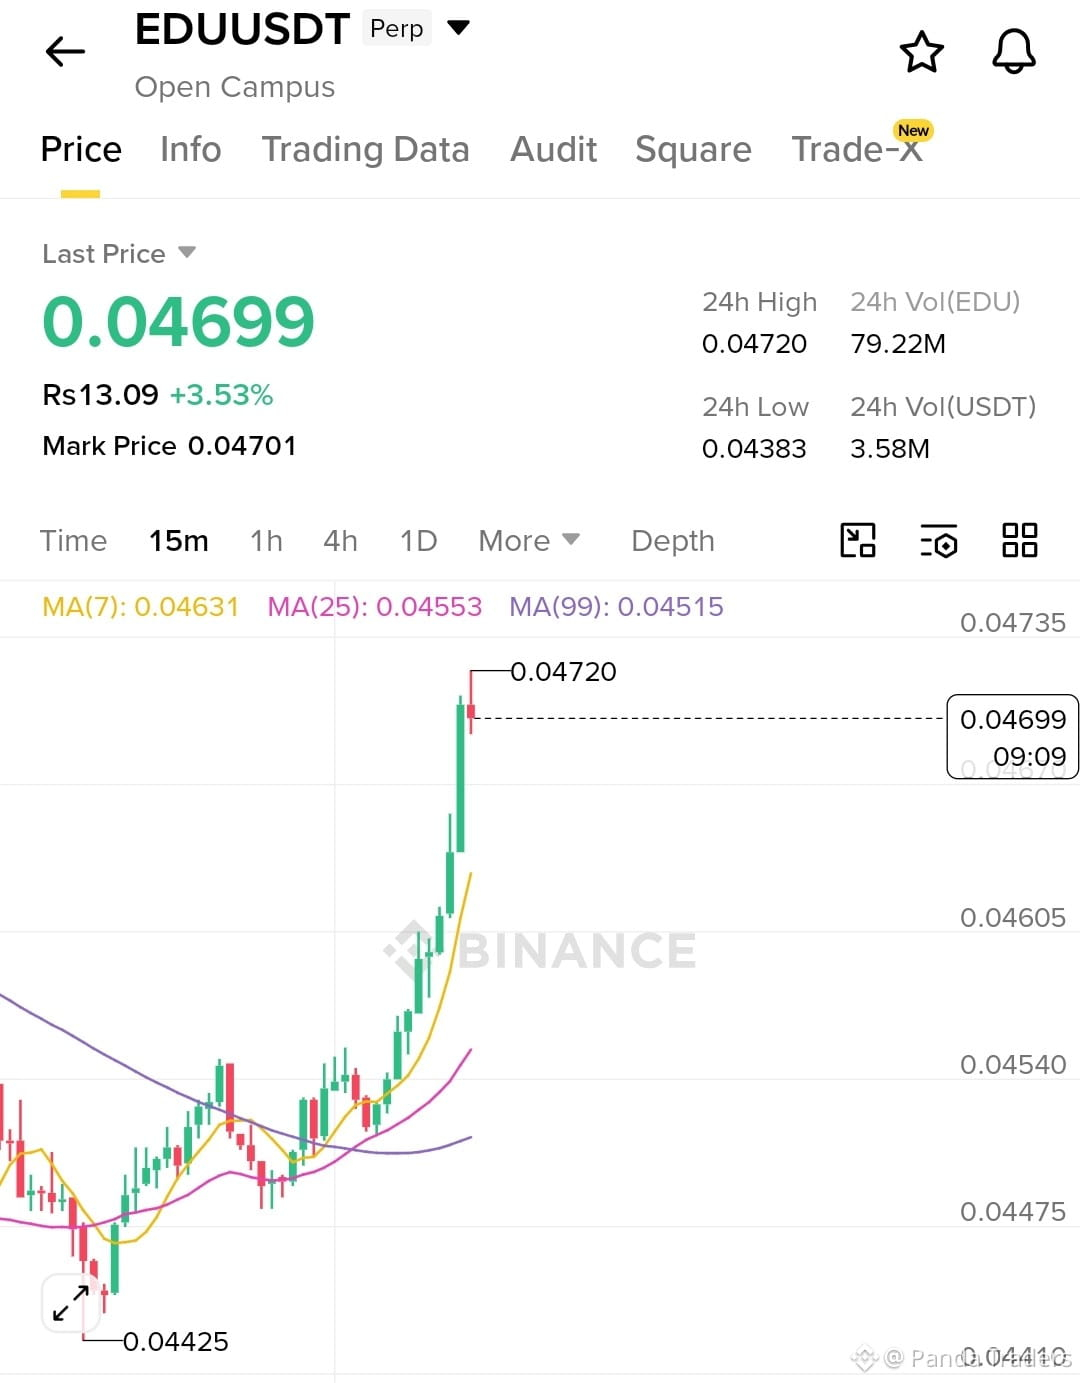Select the Time chart interval
Viewport: 1080px width, 1383px height.
tap(73, 540)
